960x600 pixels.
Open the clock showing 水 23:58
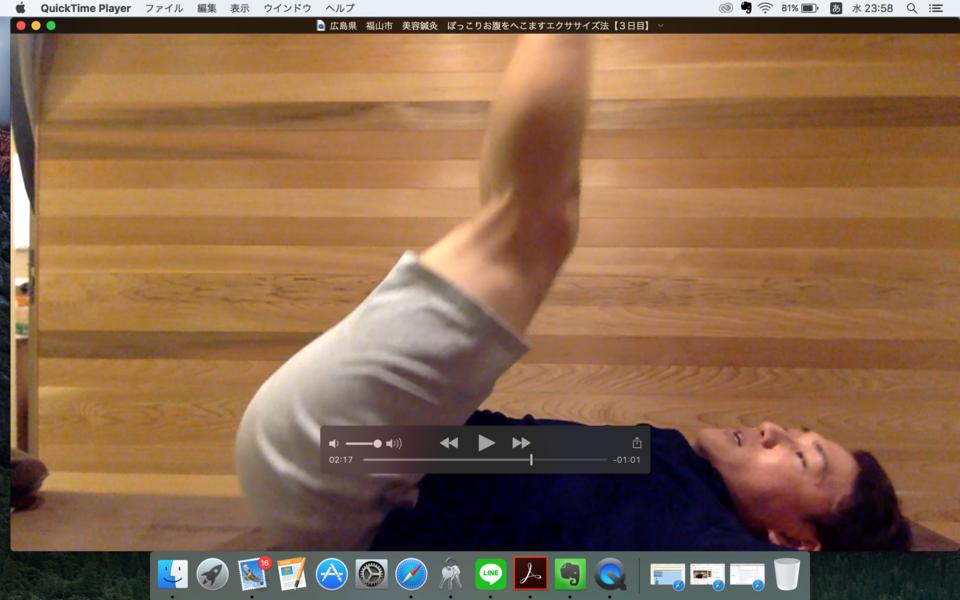pos(872,8)
